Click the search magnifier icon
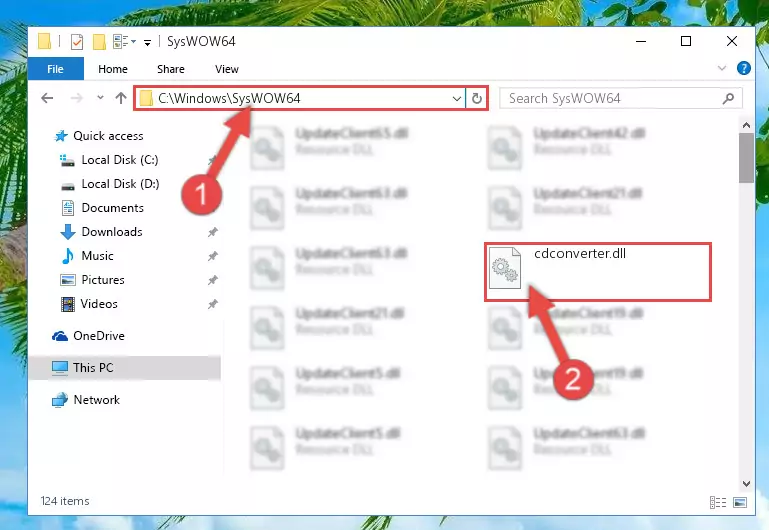 pos(728,99)
